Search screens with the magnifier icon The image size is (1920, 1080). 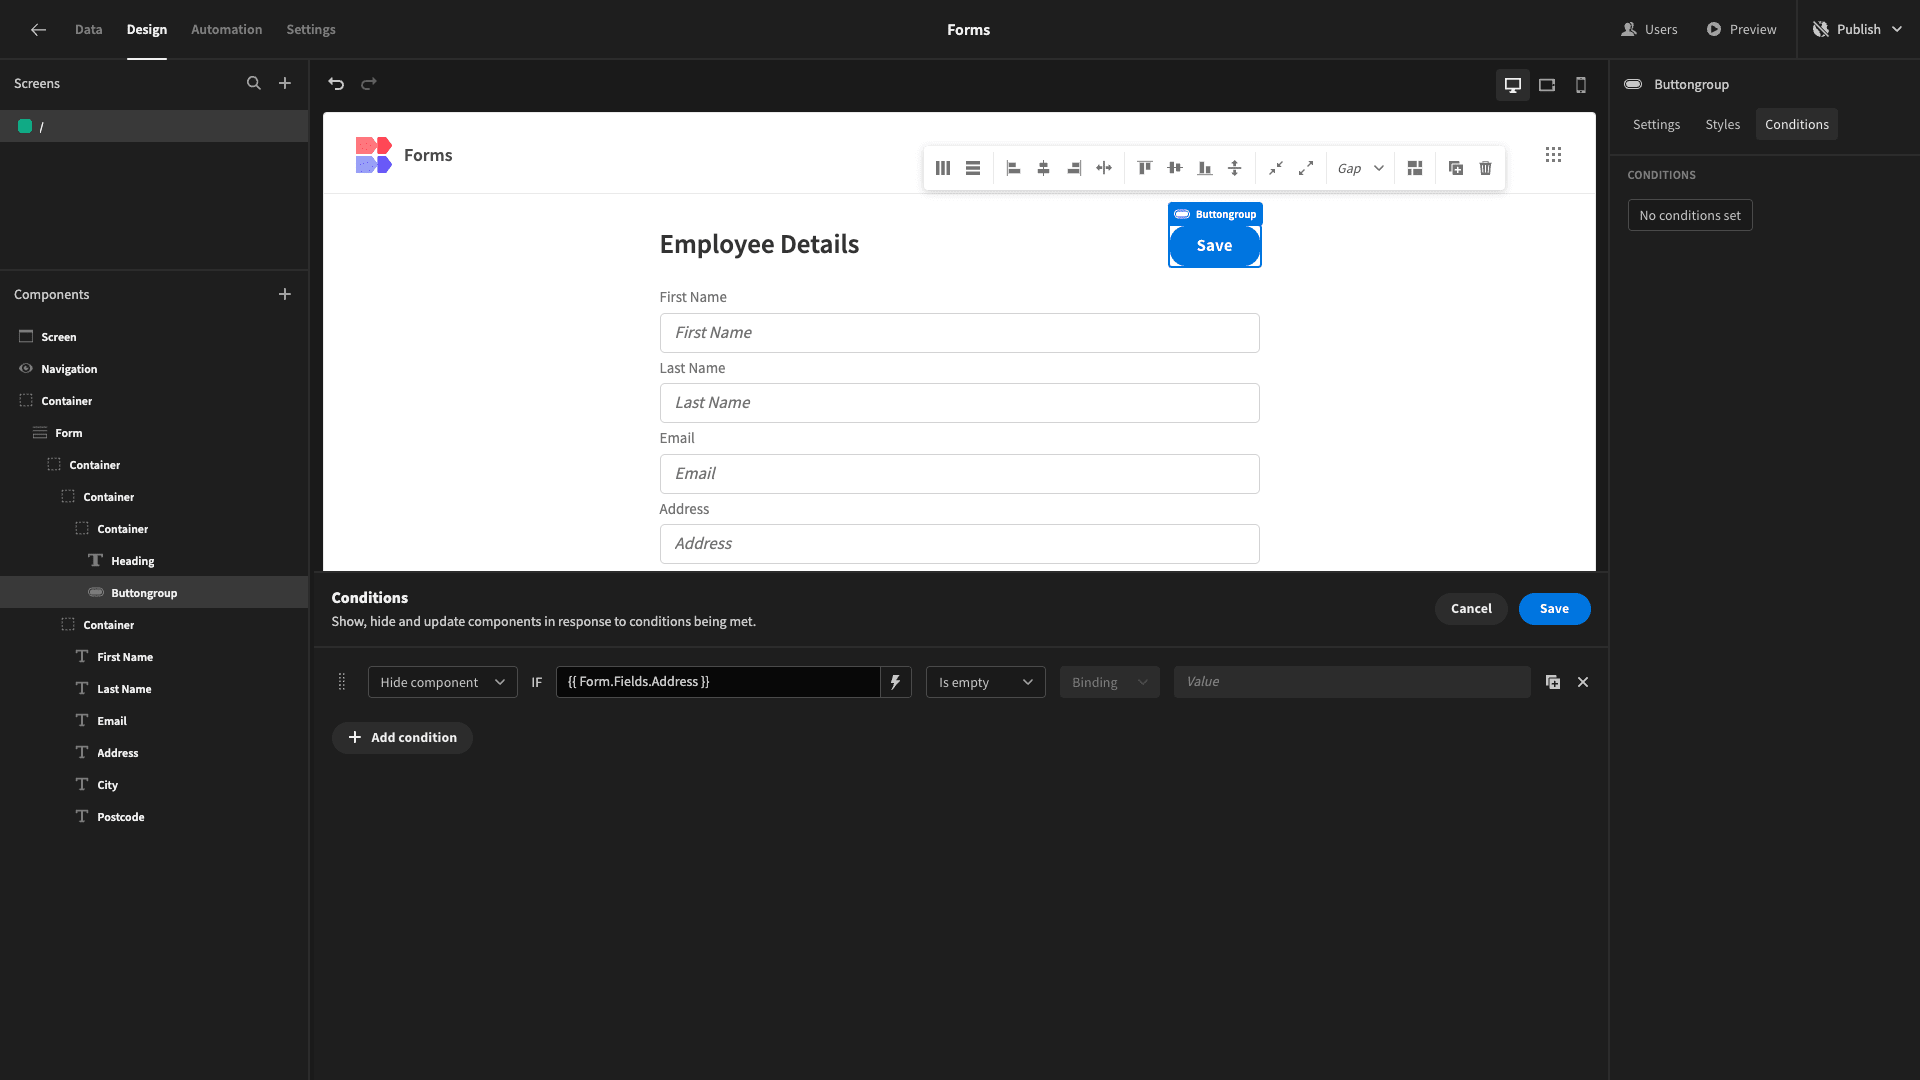pos(254,84)
